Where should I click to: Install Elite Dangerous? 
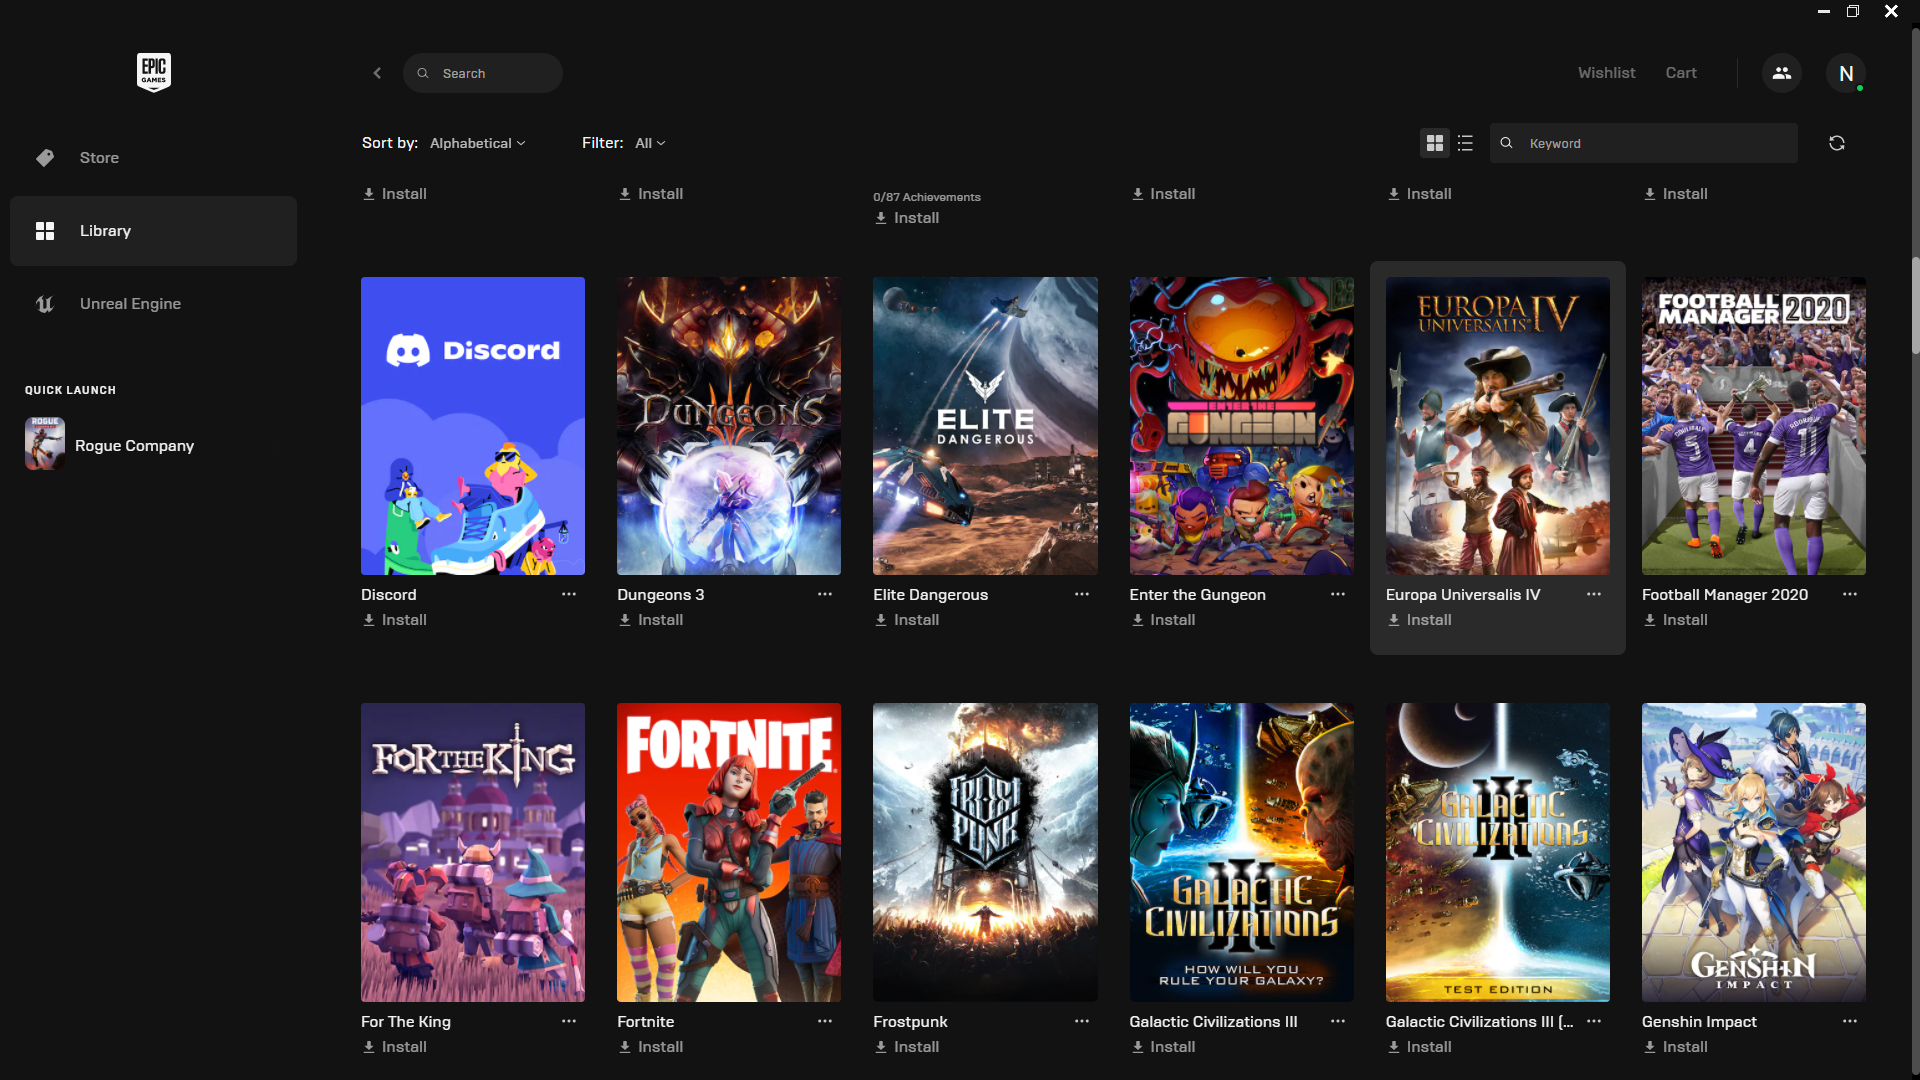907,620
